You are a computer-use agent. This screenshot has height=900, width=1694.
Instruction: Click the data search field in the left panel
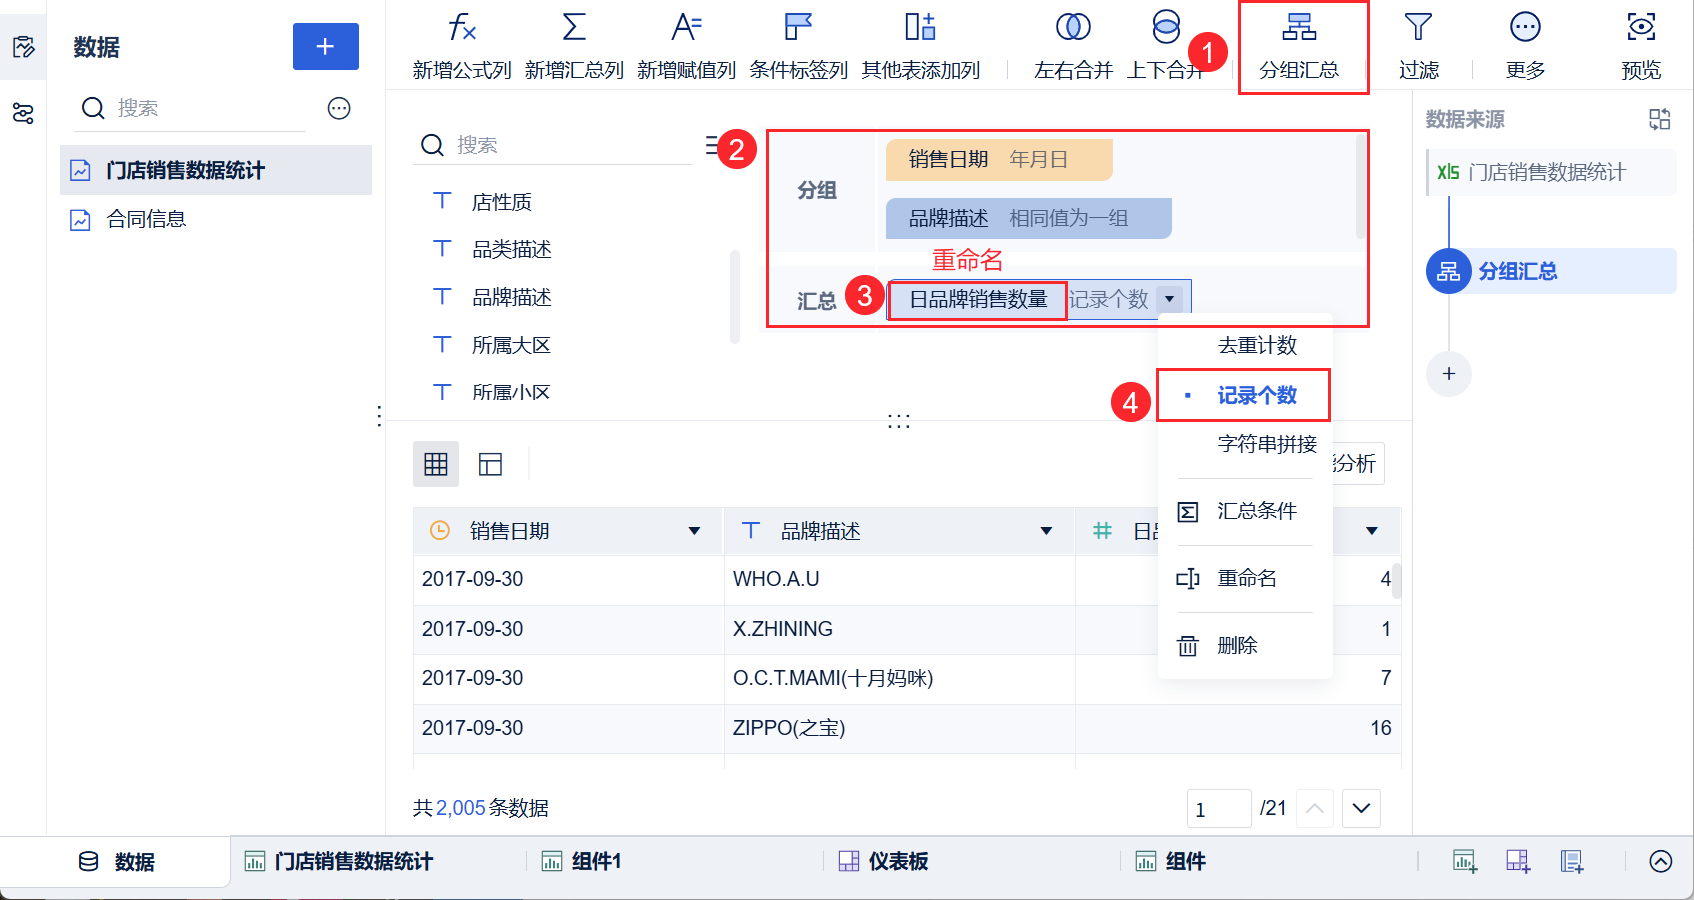190,108
